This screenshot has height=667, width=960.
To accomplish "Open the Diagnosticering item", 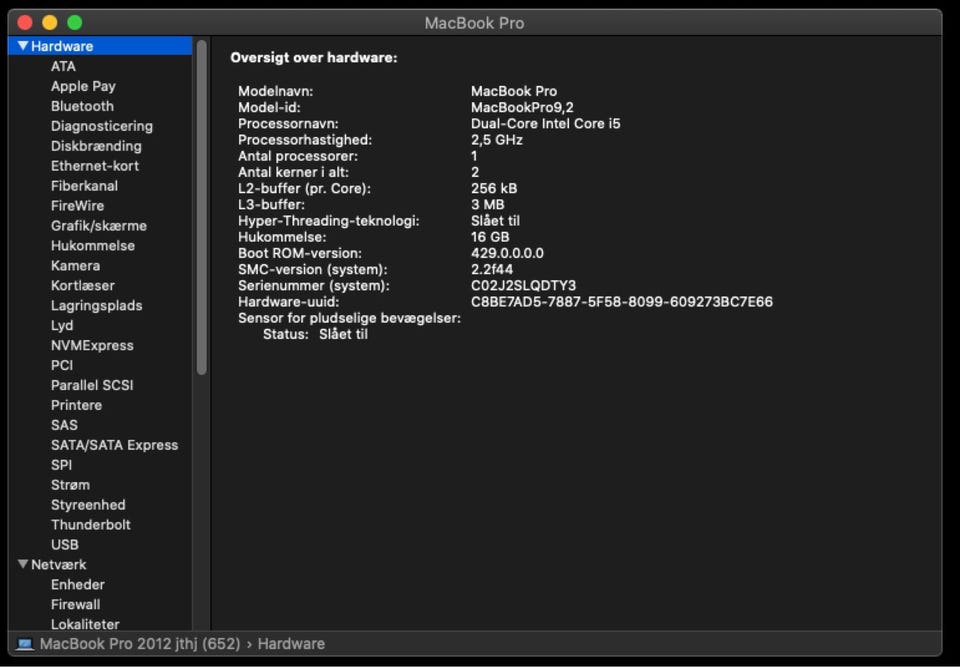I will [x=102, y=126].
